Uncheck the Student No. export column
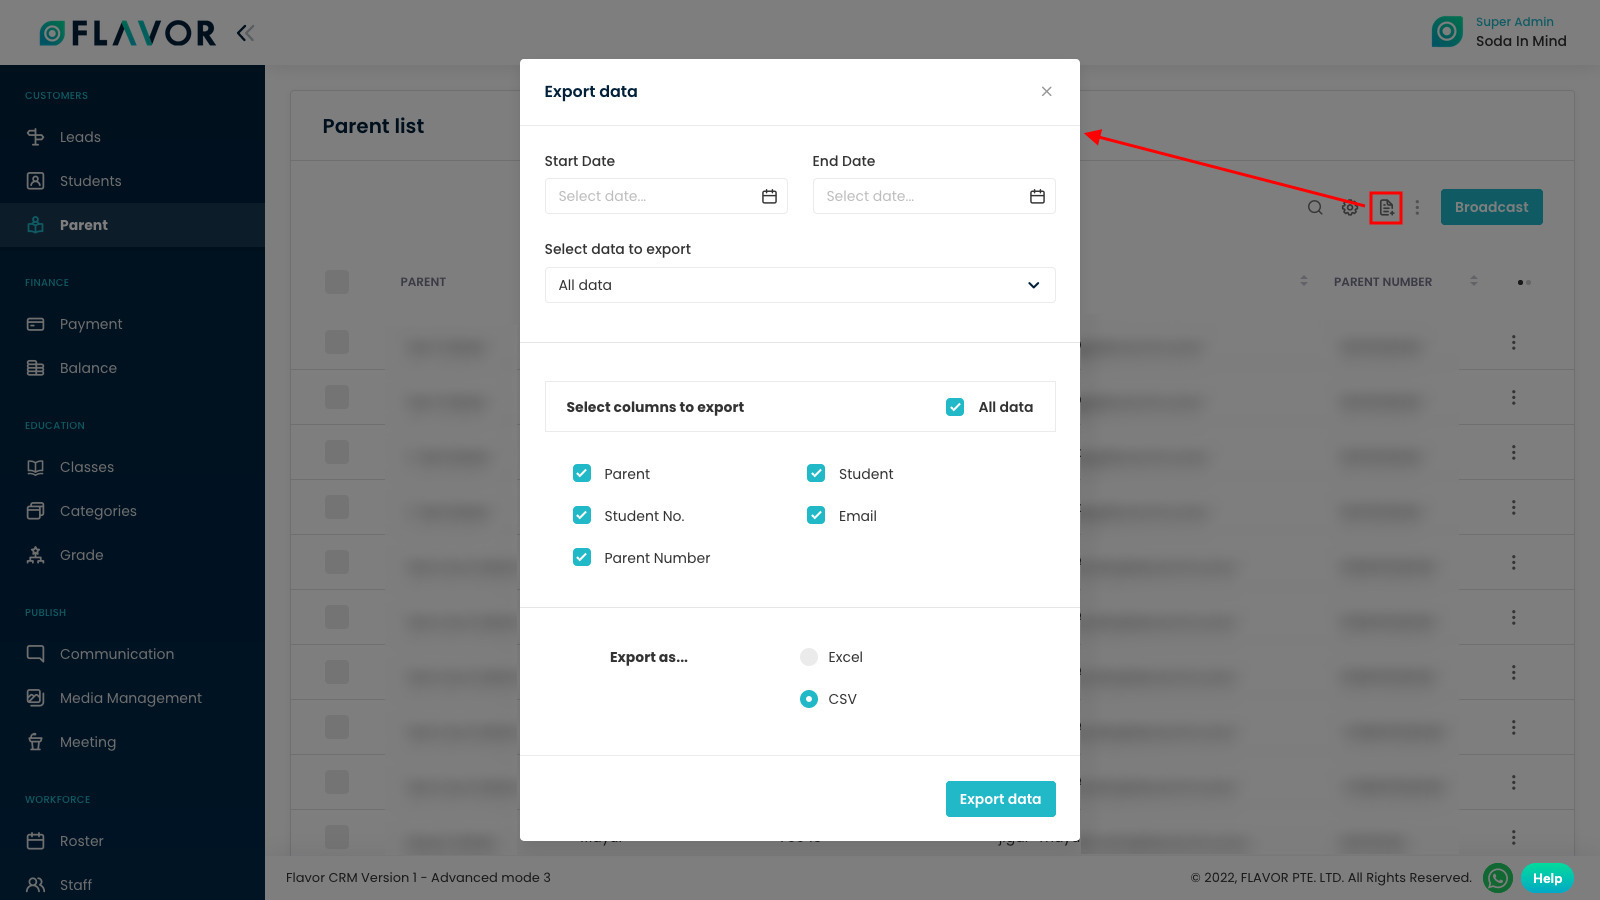This screenshot has width=1600, height=900. pos(582,515)
